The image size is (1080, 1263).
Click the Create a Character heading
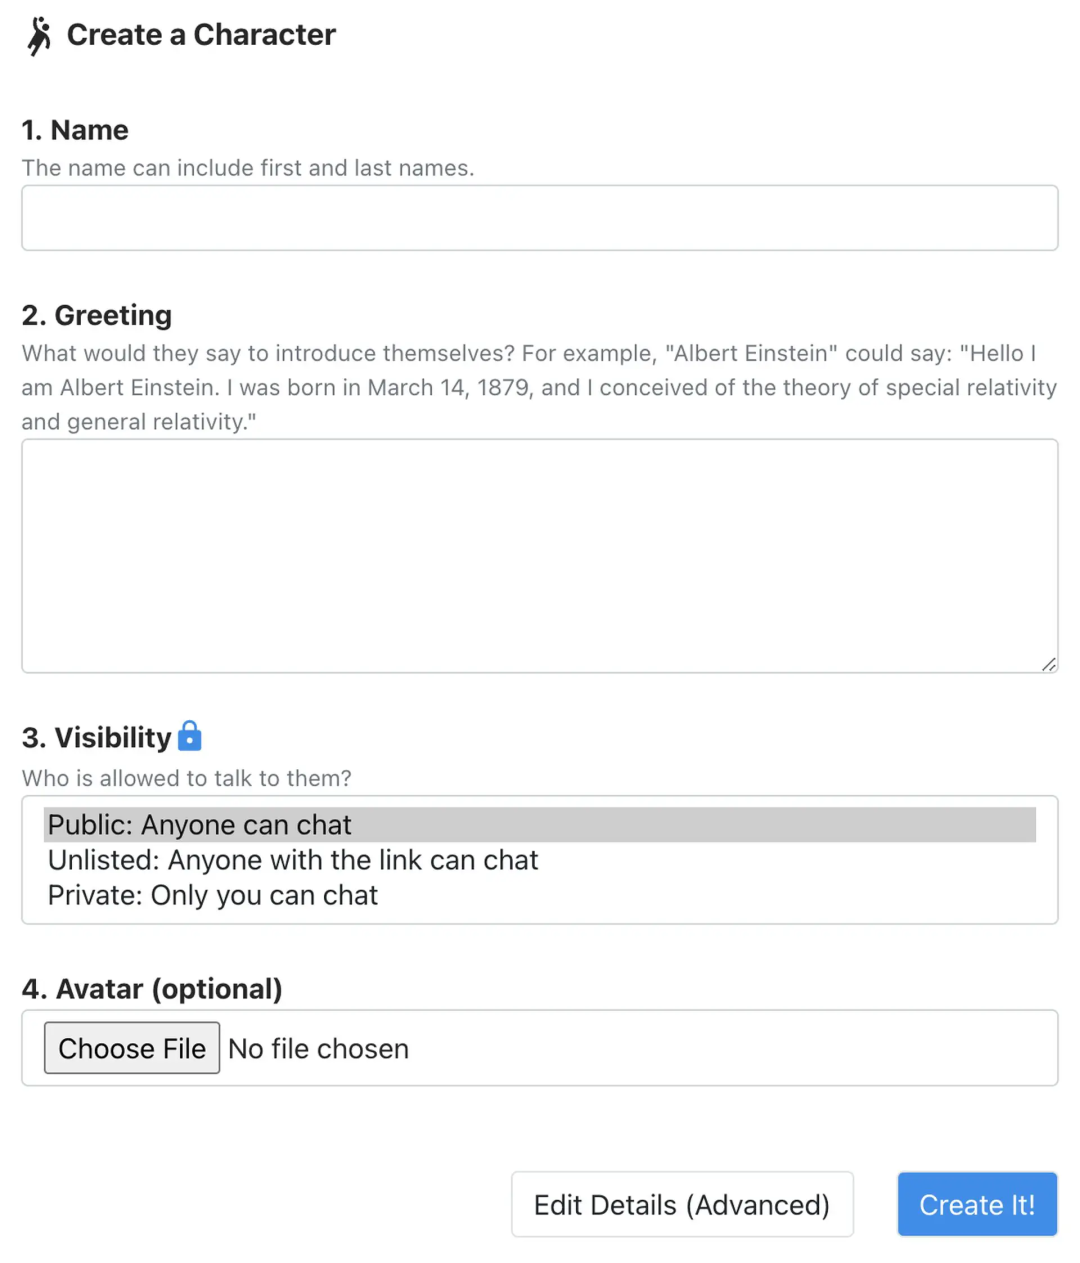201,35
